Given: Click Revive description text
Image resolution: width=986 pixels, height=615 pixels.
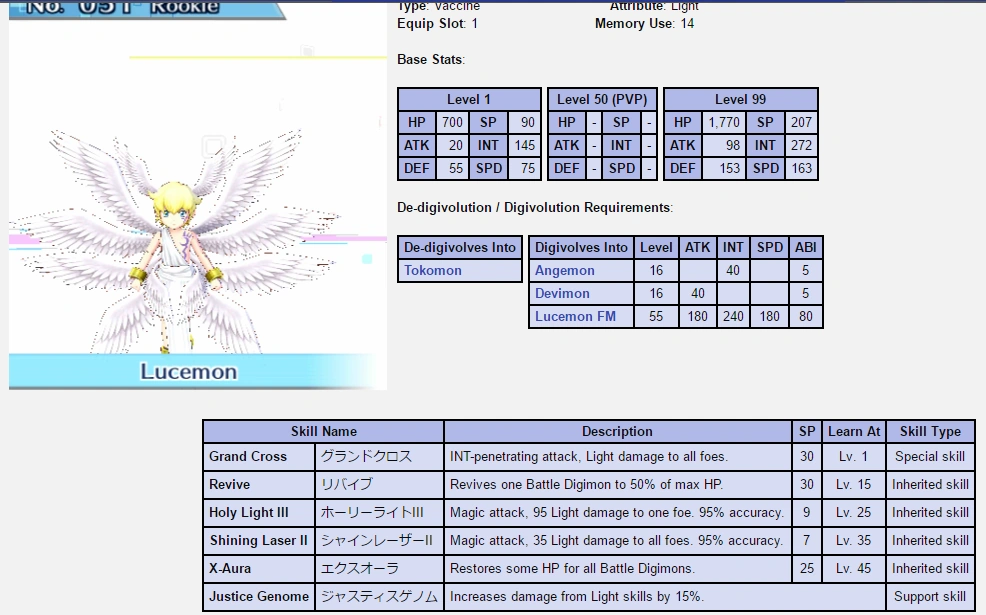Looking at the screenshot, I should 586,484.
